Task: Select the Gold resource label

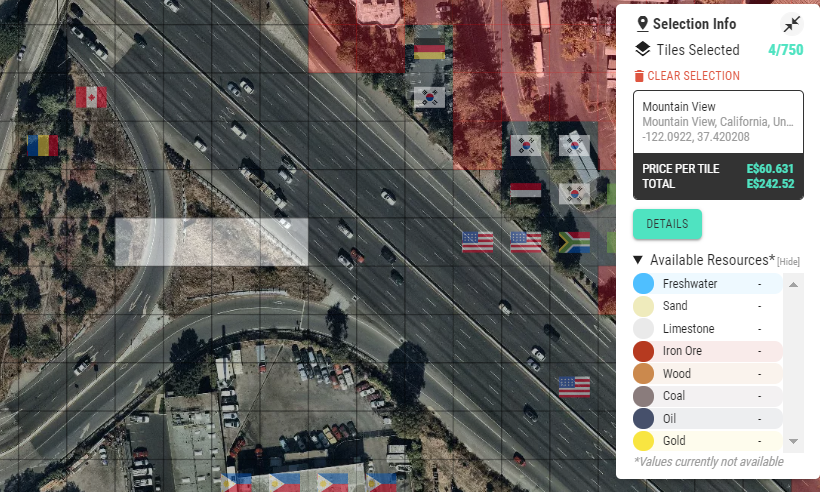Action: click(674, 441)
